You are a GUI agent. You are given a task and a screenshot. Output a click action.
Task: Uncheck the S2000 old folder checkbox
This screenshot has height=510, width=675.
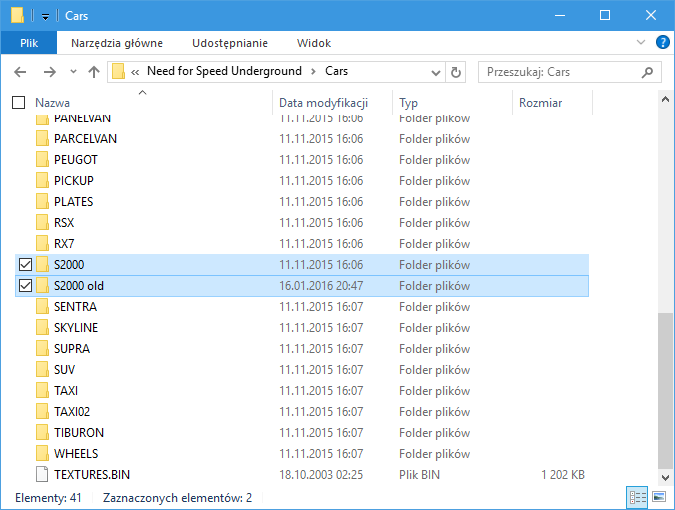(25, 286)
